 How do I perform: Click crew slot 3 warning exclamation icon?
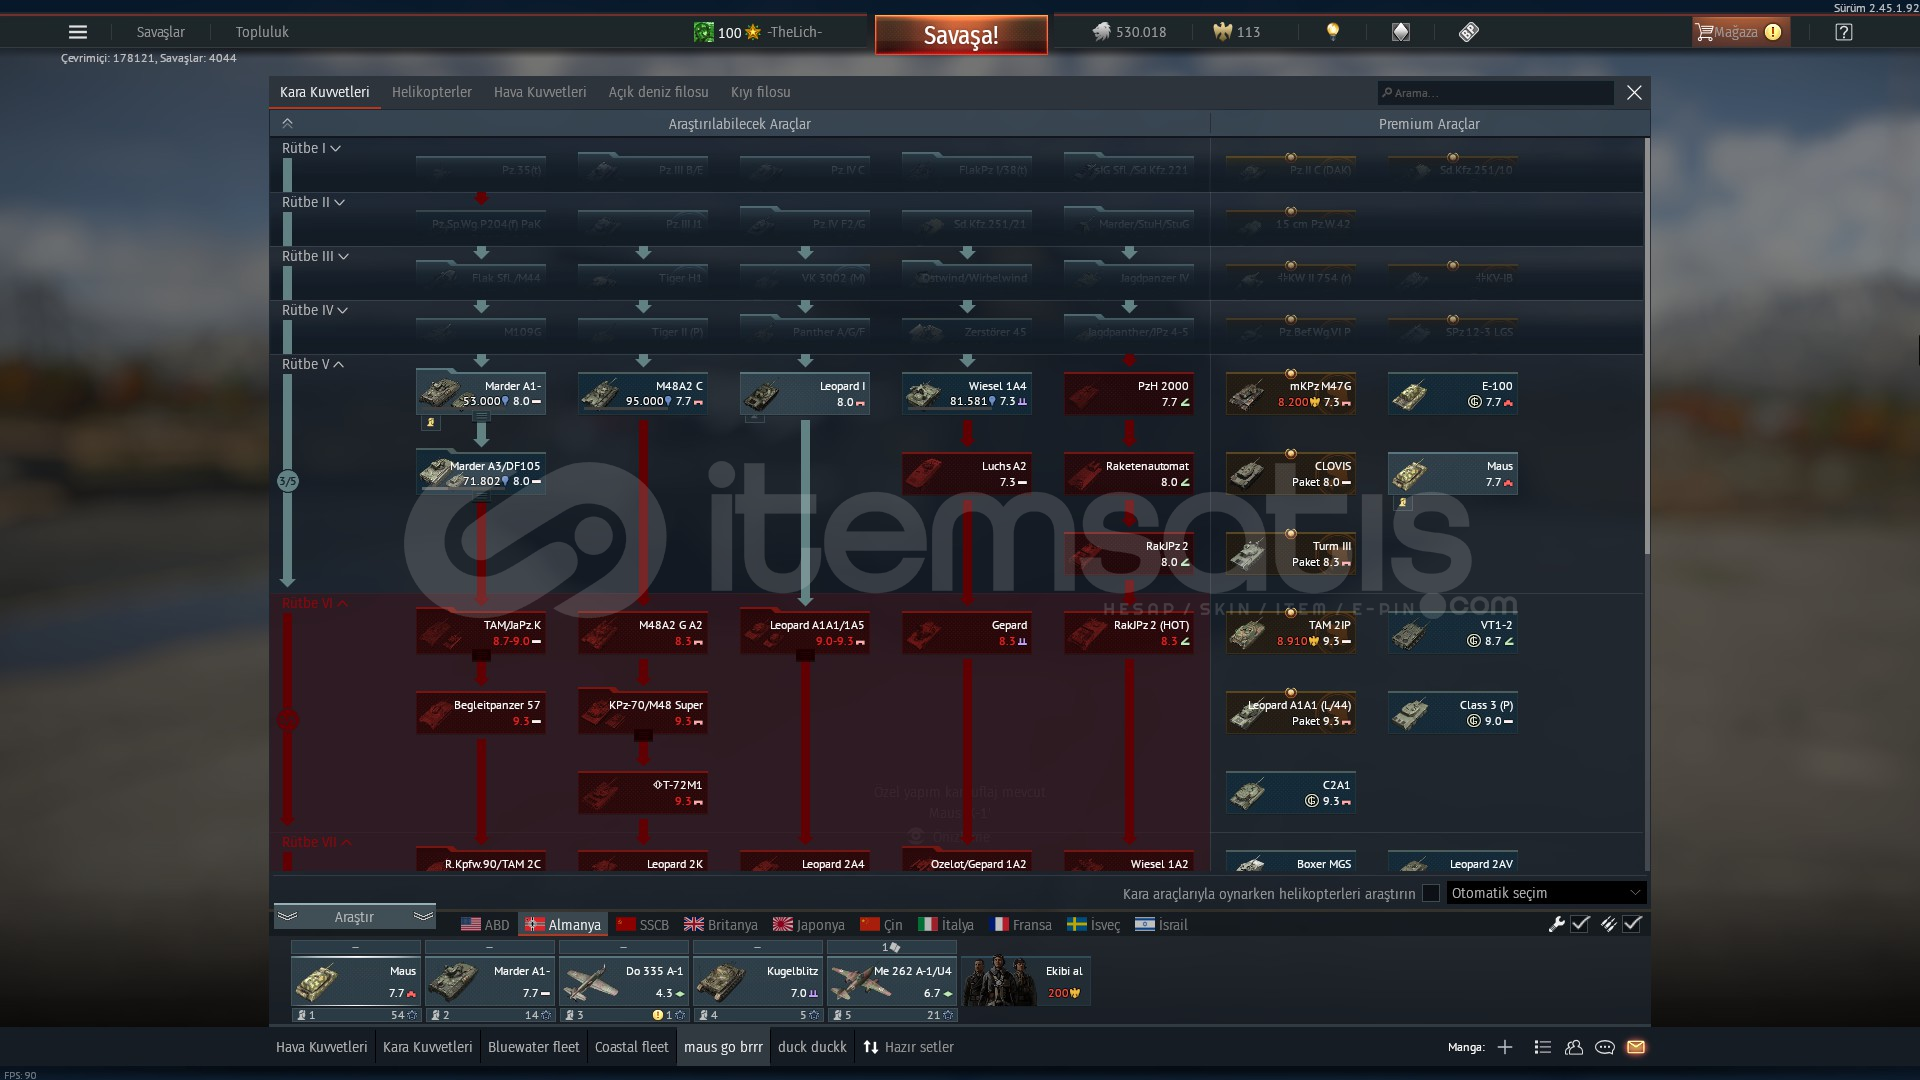pos(657,1015)
